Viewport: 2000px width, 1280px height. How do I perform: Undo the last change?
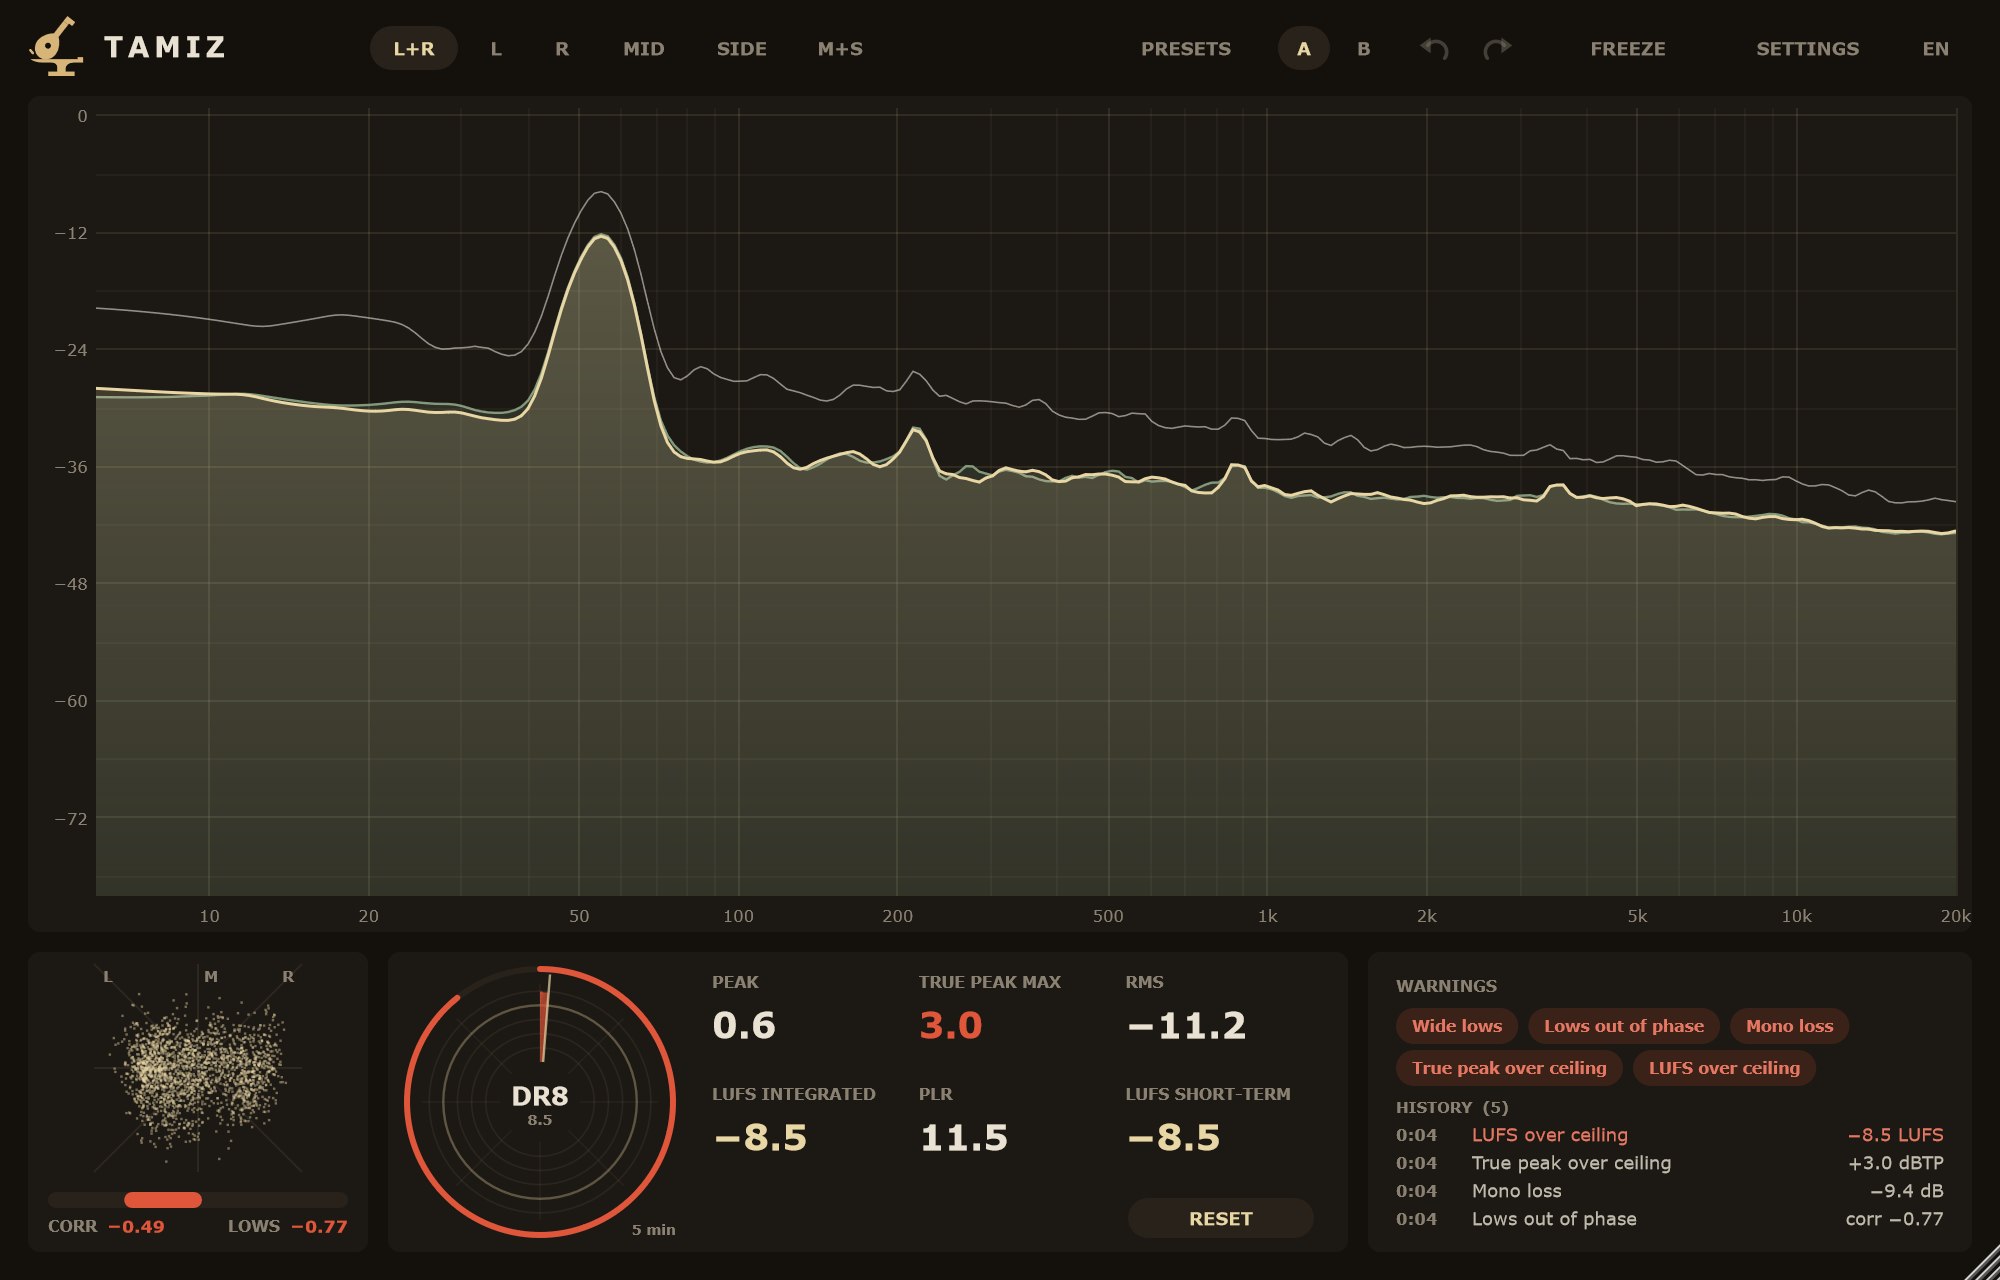(1434, 48)
